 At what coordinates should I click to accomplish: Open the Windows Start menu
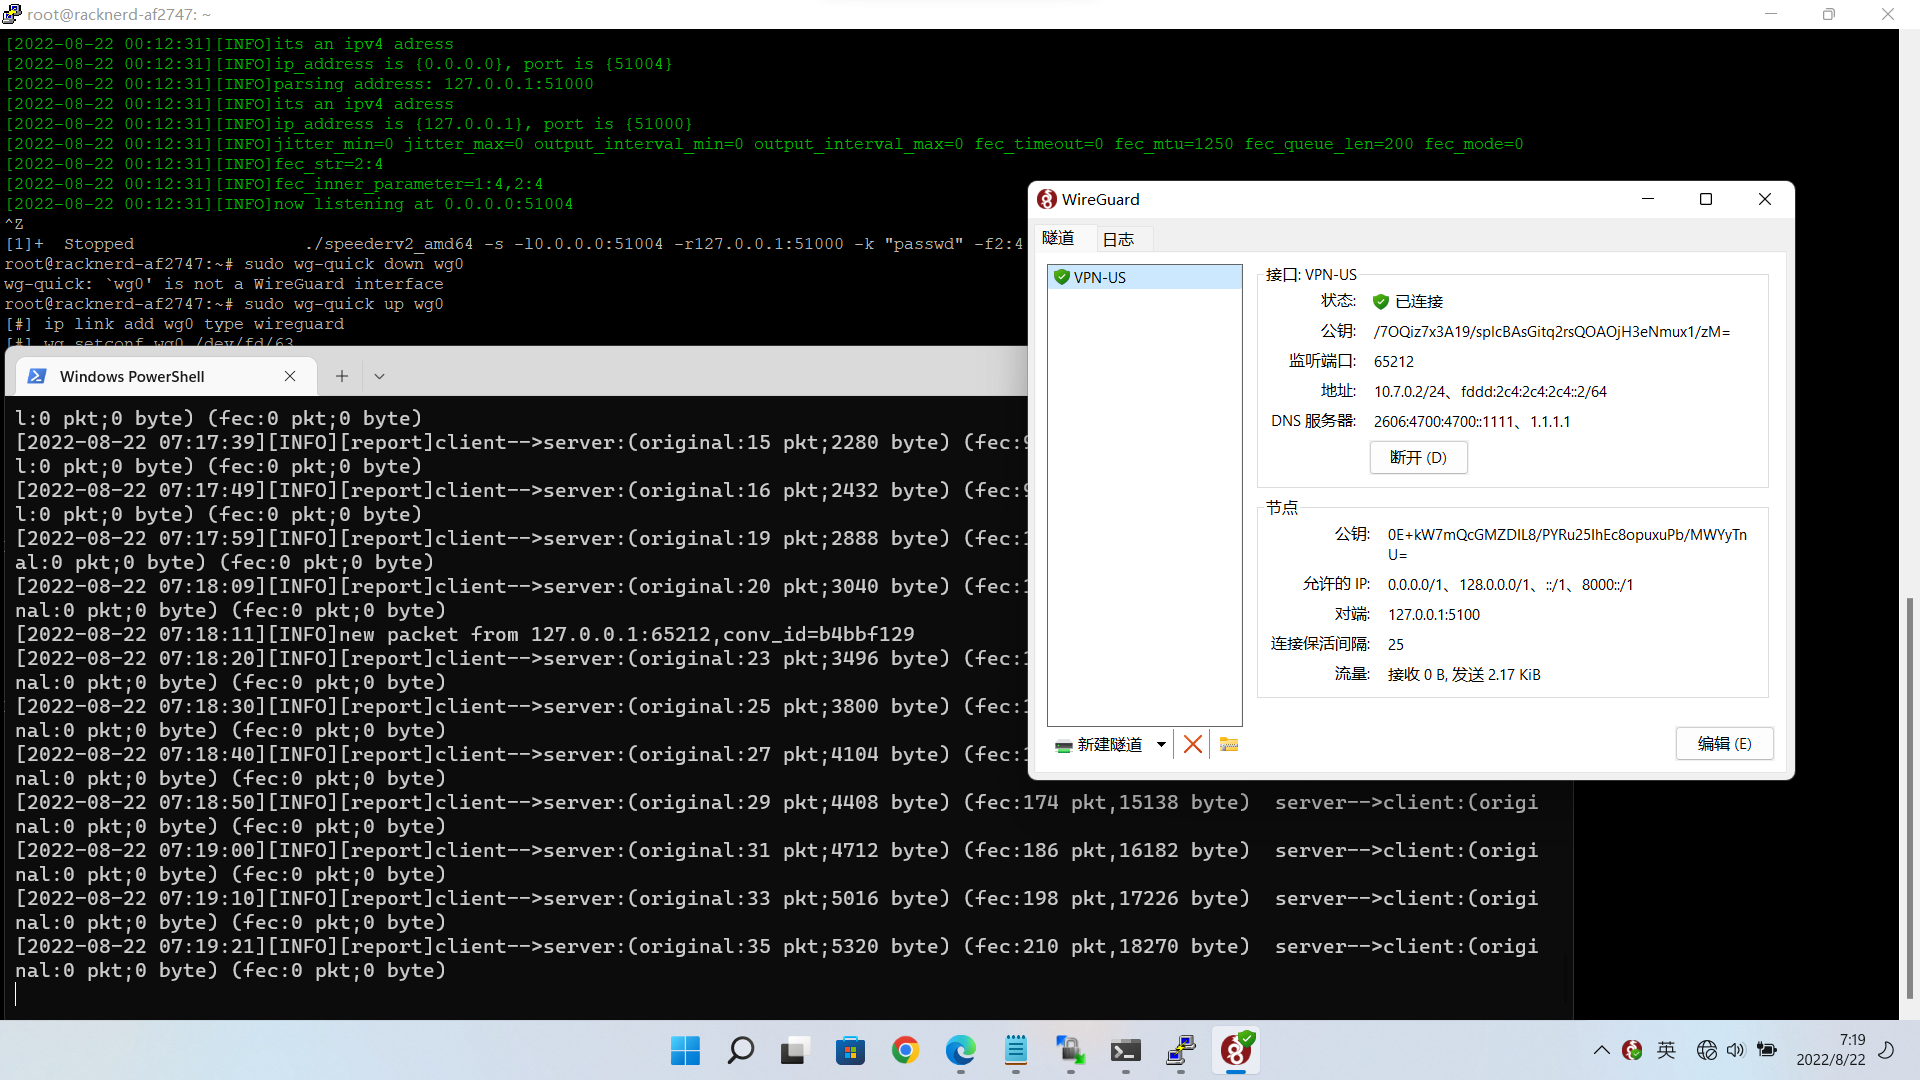point(685,1050)
